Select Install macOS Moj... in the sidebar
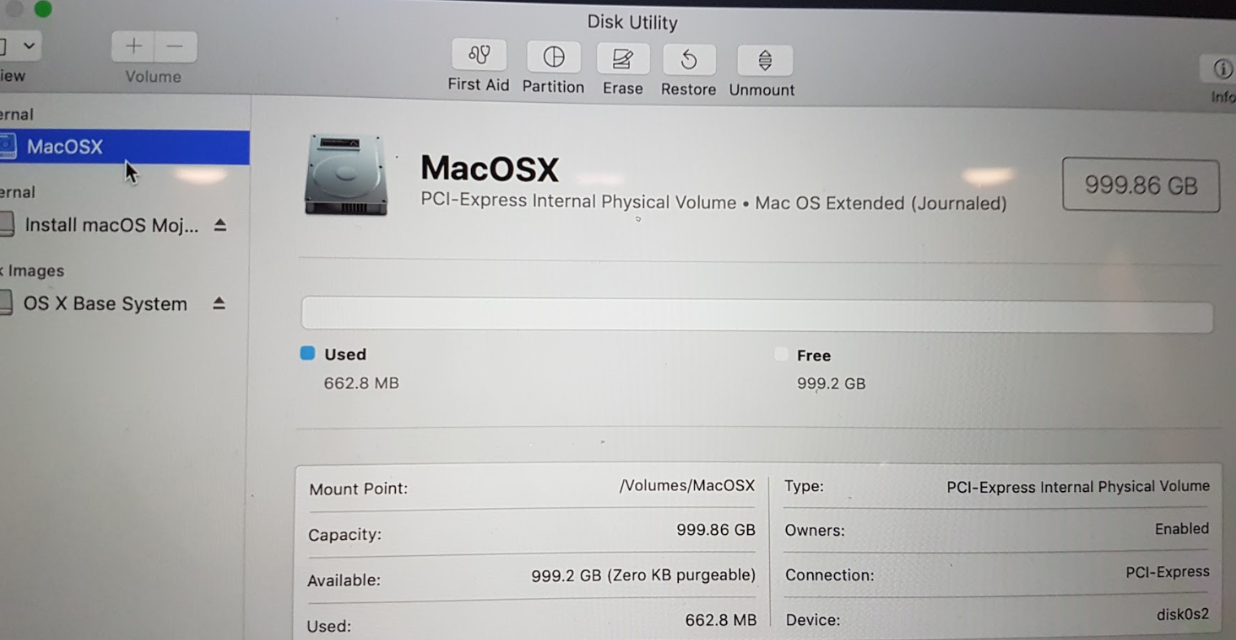 pos(112,225)
